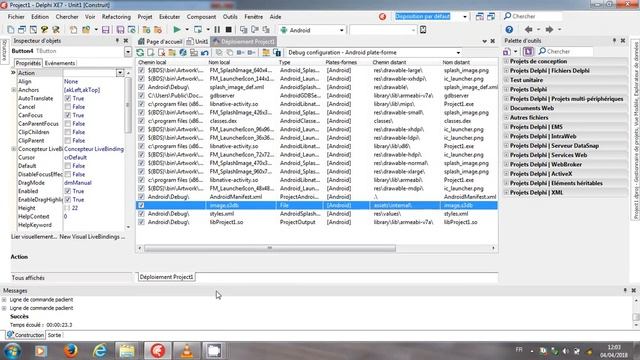
Task: Click the green Run button in the toolbar
Action: (177, 30)
